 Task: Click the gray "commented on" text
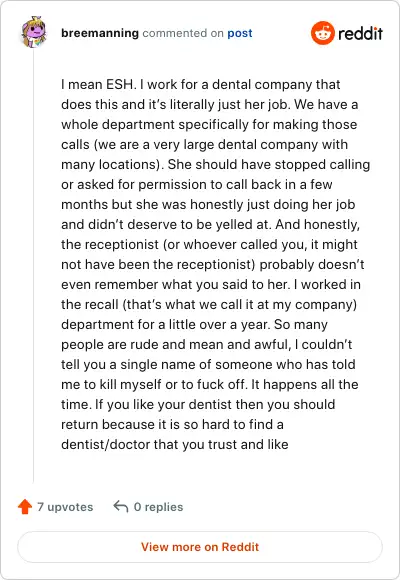tap(183, 33)
